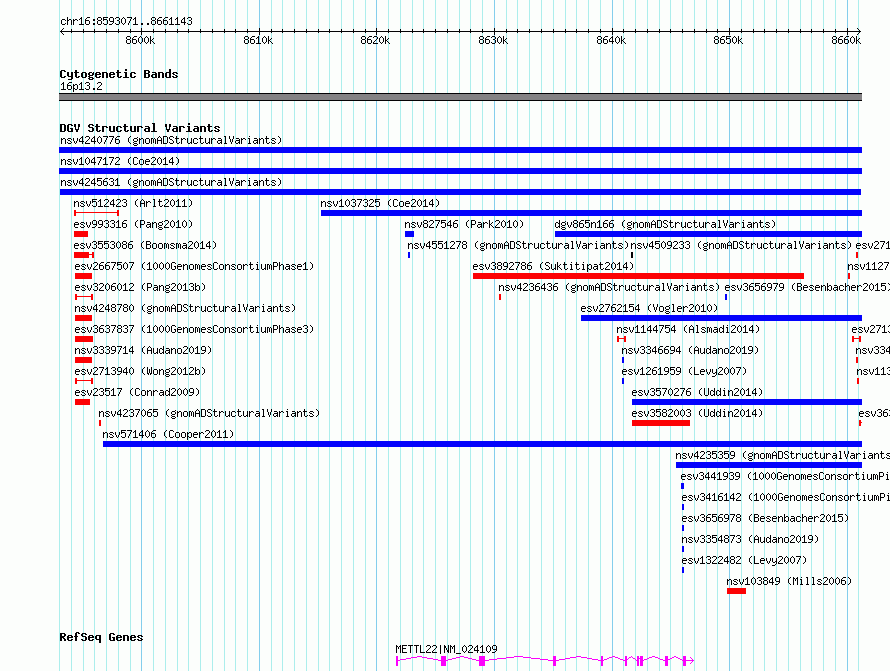This screenshot has width=890, height=671.
Task: Open esv3582003 (Uddin2014) label
Action: (x=697, y=413)
